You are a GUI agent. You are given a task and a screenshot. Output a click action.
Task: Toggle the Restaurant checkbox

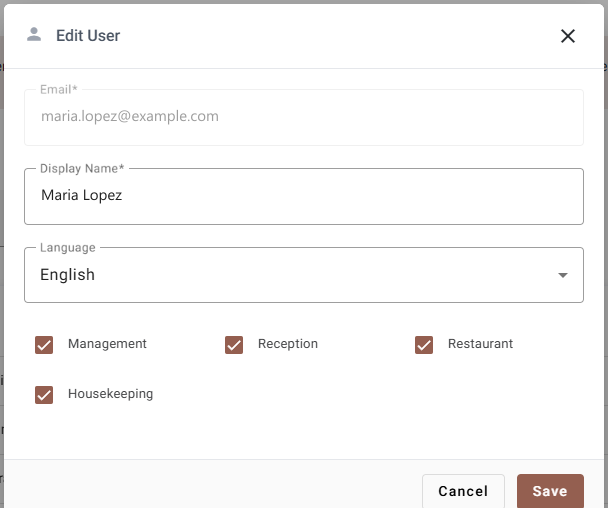tap(424, 345)
